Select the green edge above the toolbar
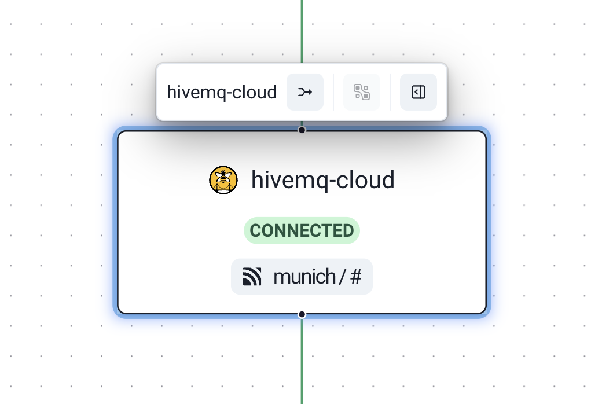This screenshot has height=404, width=602. 302,30
